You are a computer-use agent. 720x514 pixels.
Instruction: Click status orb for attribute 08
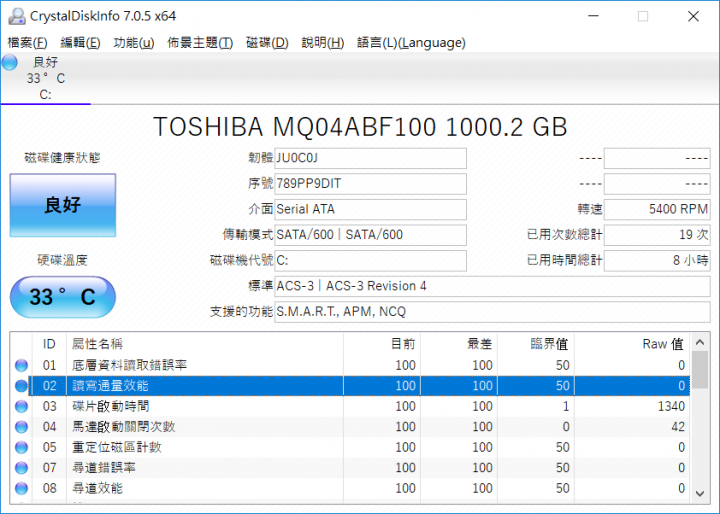21,488
